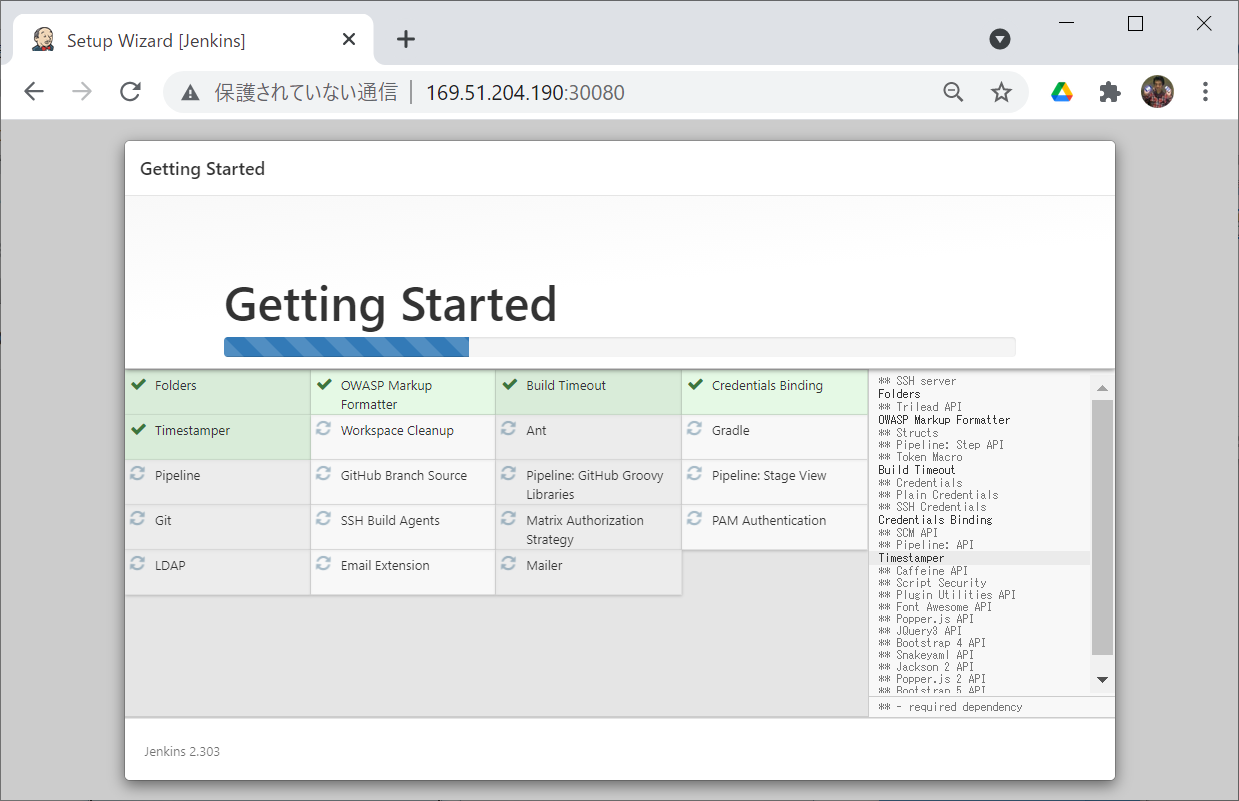Click the refresh icon beside LDAP
Viewport: 1239px width, 801px height.
click(137, 564)
